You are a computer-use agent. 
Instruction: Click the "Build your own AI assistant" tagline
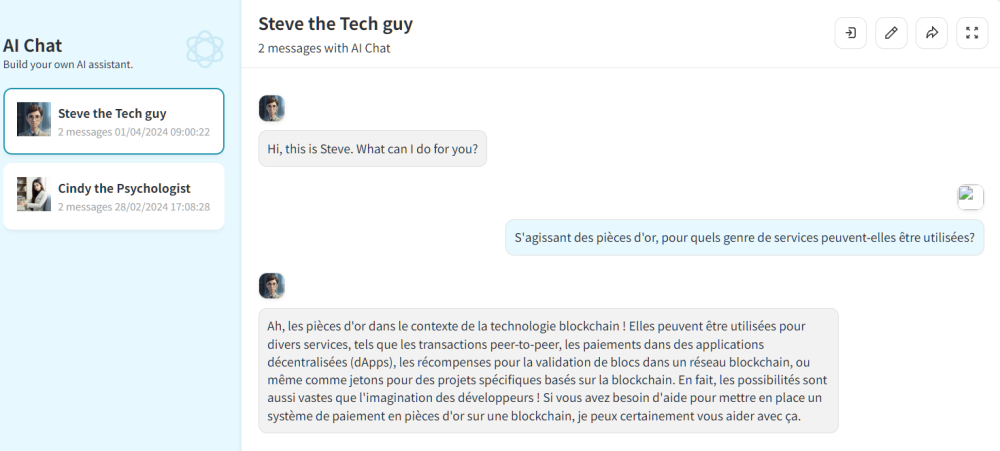coord(68,65)
